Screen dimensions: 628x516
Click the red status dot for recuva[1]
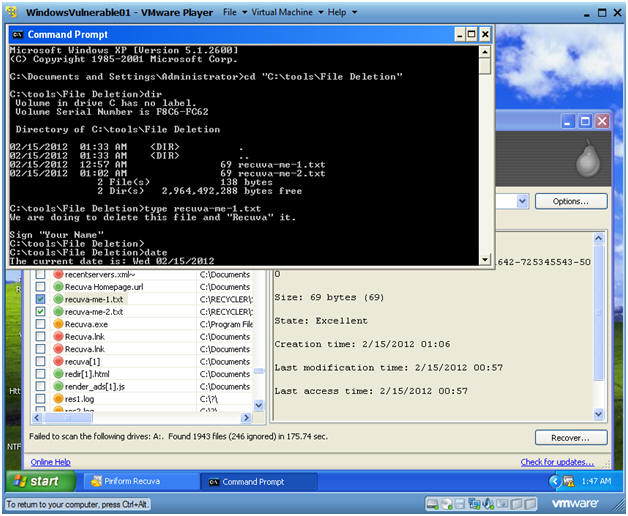[x=58, y=361]
